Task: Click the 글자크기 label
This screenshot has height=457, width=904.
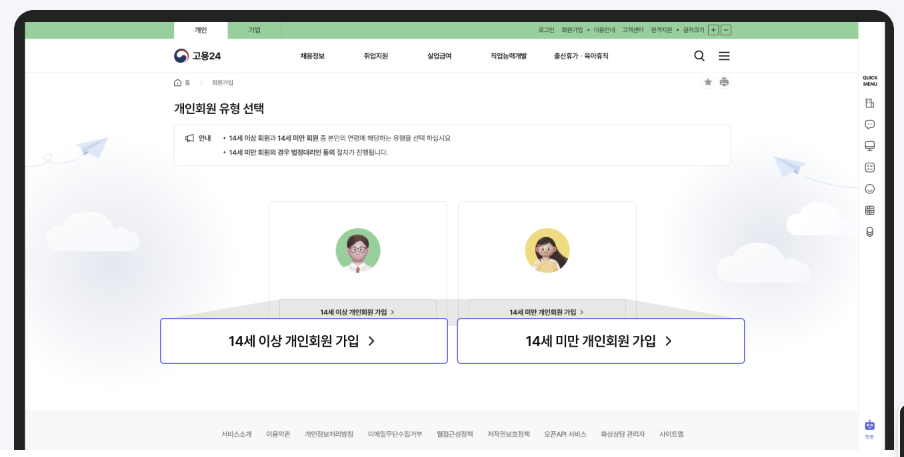Action: click(x=694, y=30)
